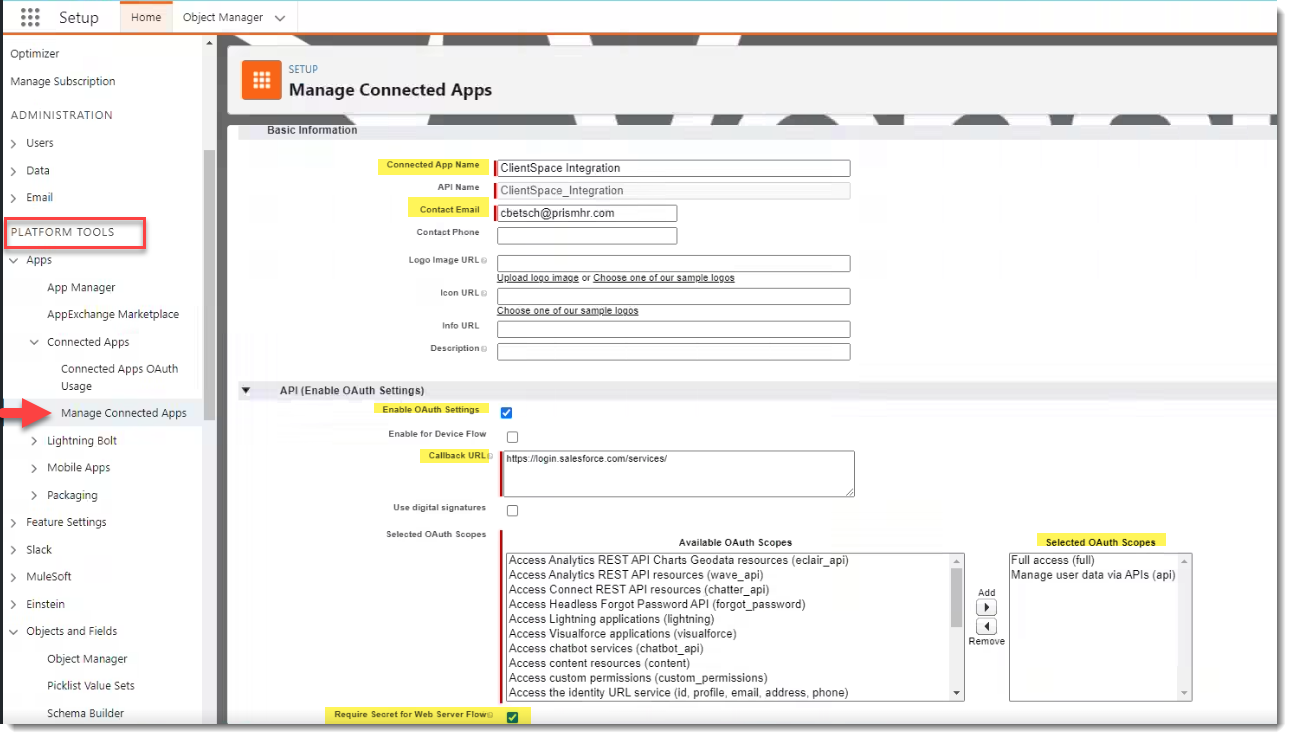The image size is (1292, 739).
Task: Check Enable for Device Flow
Action: 512,437
